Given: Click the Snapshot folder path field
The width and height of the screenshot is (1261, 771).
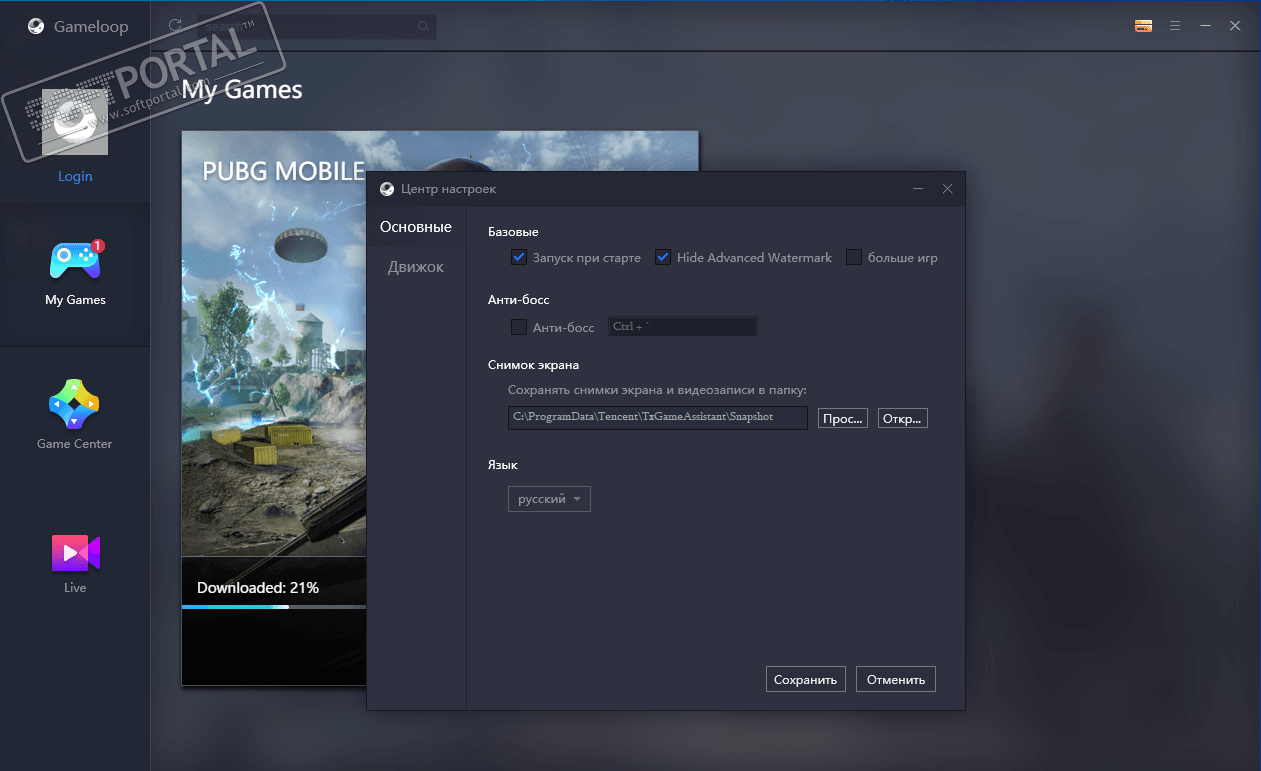Looking at the screenshot, I should point(658,417).
